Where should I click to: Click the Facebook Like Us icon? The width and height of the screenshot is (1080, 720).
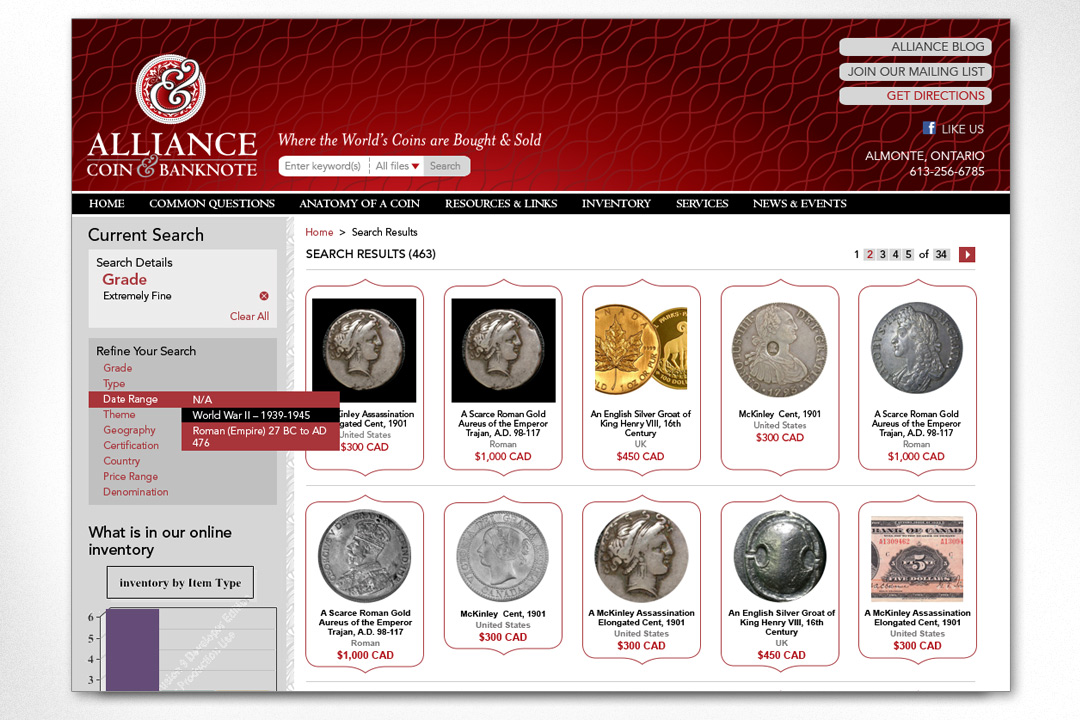coord(929,128)
